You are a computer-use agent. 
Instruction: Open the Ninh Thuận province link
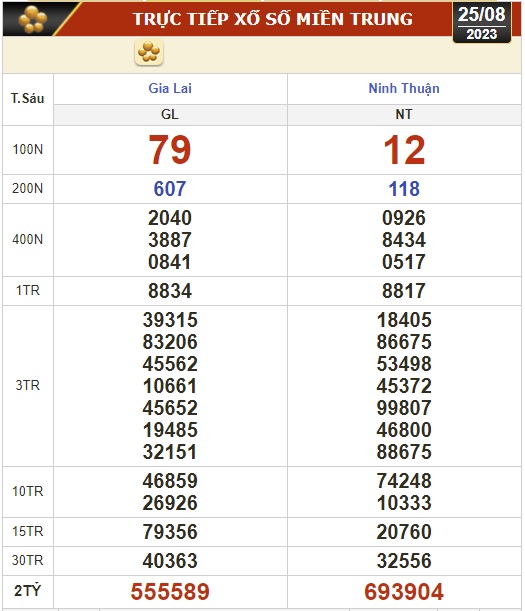click(x=404, y=88)
